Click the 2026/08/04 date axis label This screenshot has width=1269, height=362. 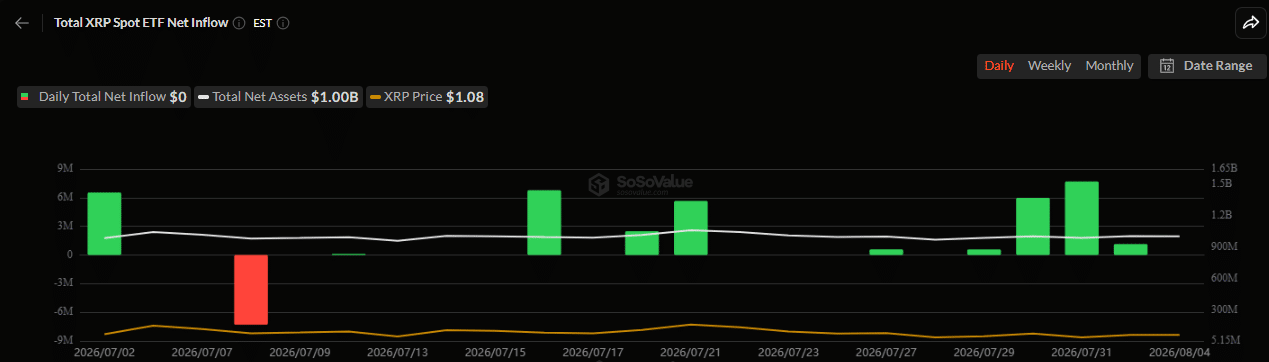click(x=1179, y=352)
